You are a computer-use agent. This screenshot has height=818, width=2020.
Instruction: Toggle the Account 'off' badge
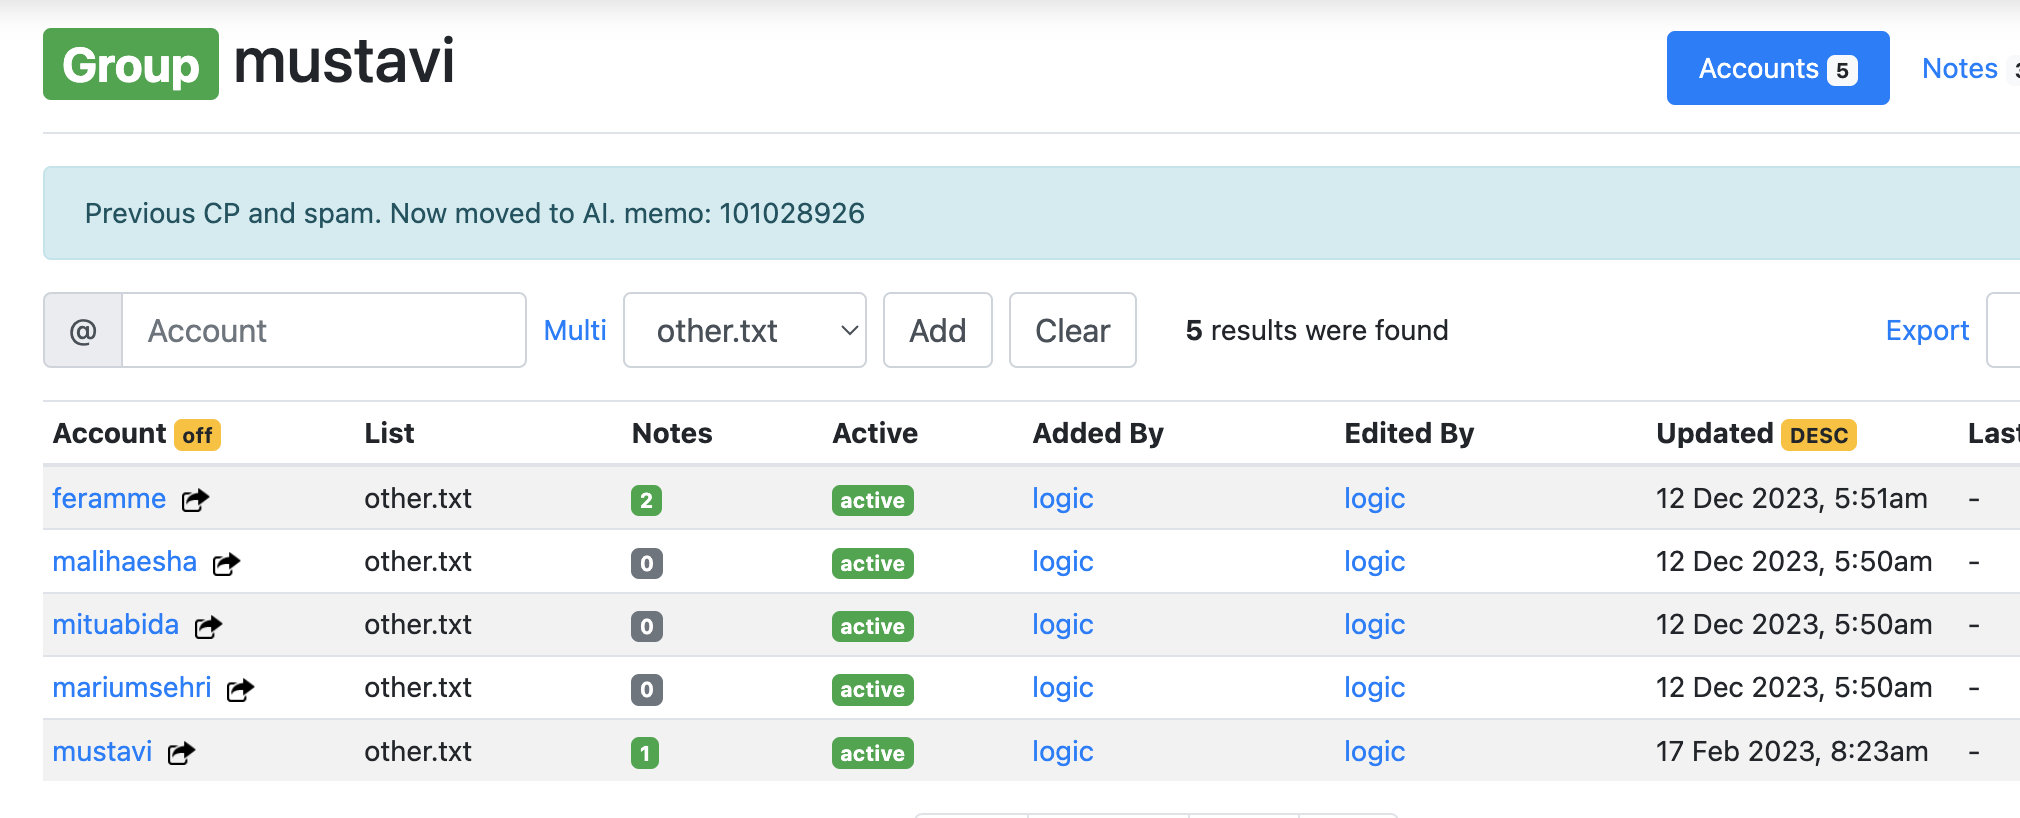tap(197, 435)
